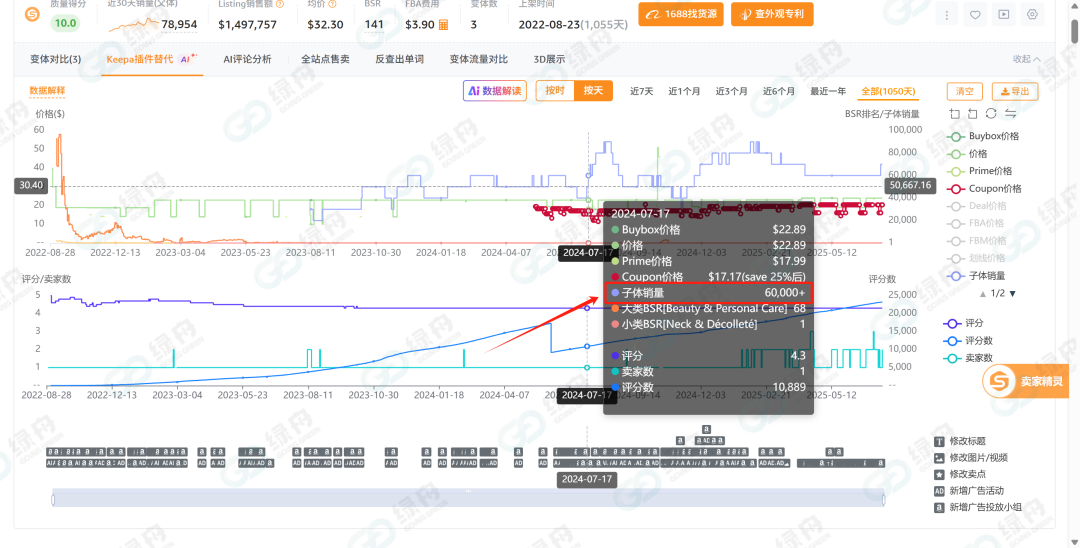Open the 反查出单词 tab
The width and height of the screenshot is (1080, 548).
[x=399, y=59]
